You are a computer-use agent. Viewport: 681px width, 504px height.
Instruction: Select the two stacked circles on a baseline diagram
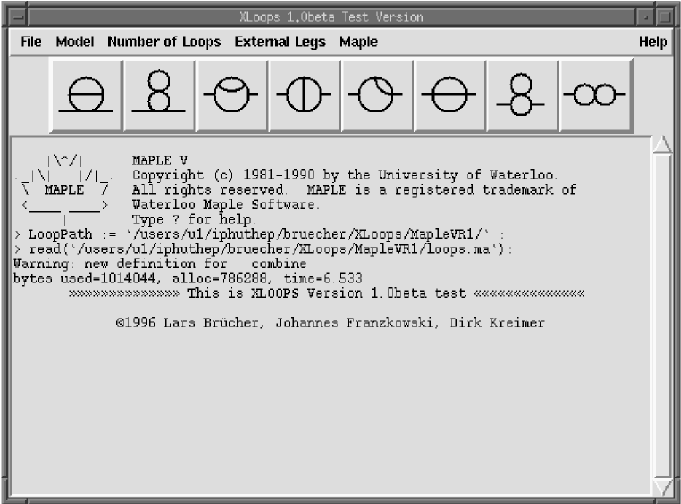click(158, 95)
